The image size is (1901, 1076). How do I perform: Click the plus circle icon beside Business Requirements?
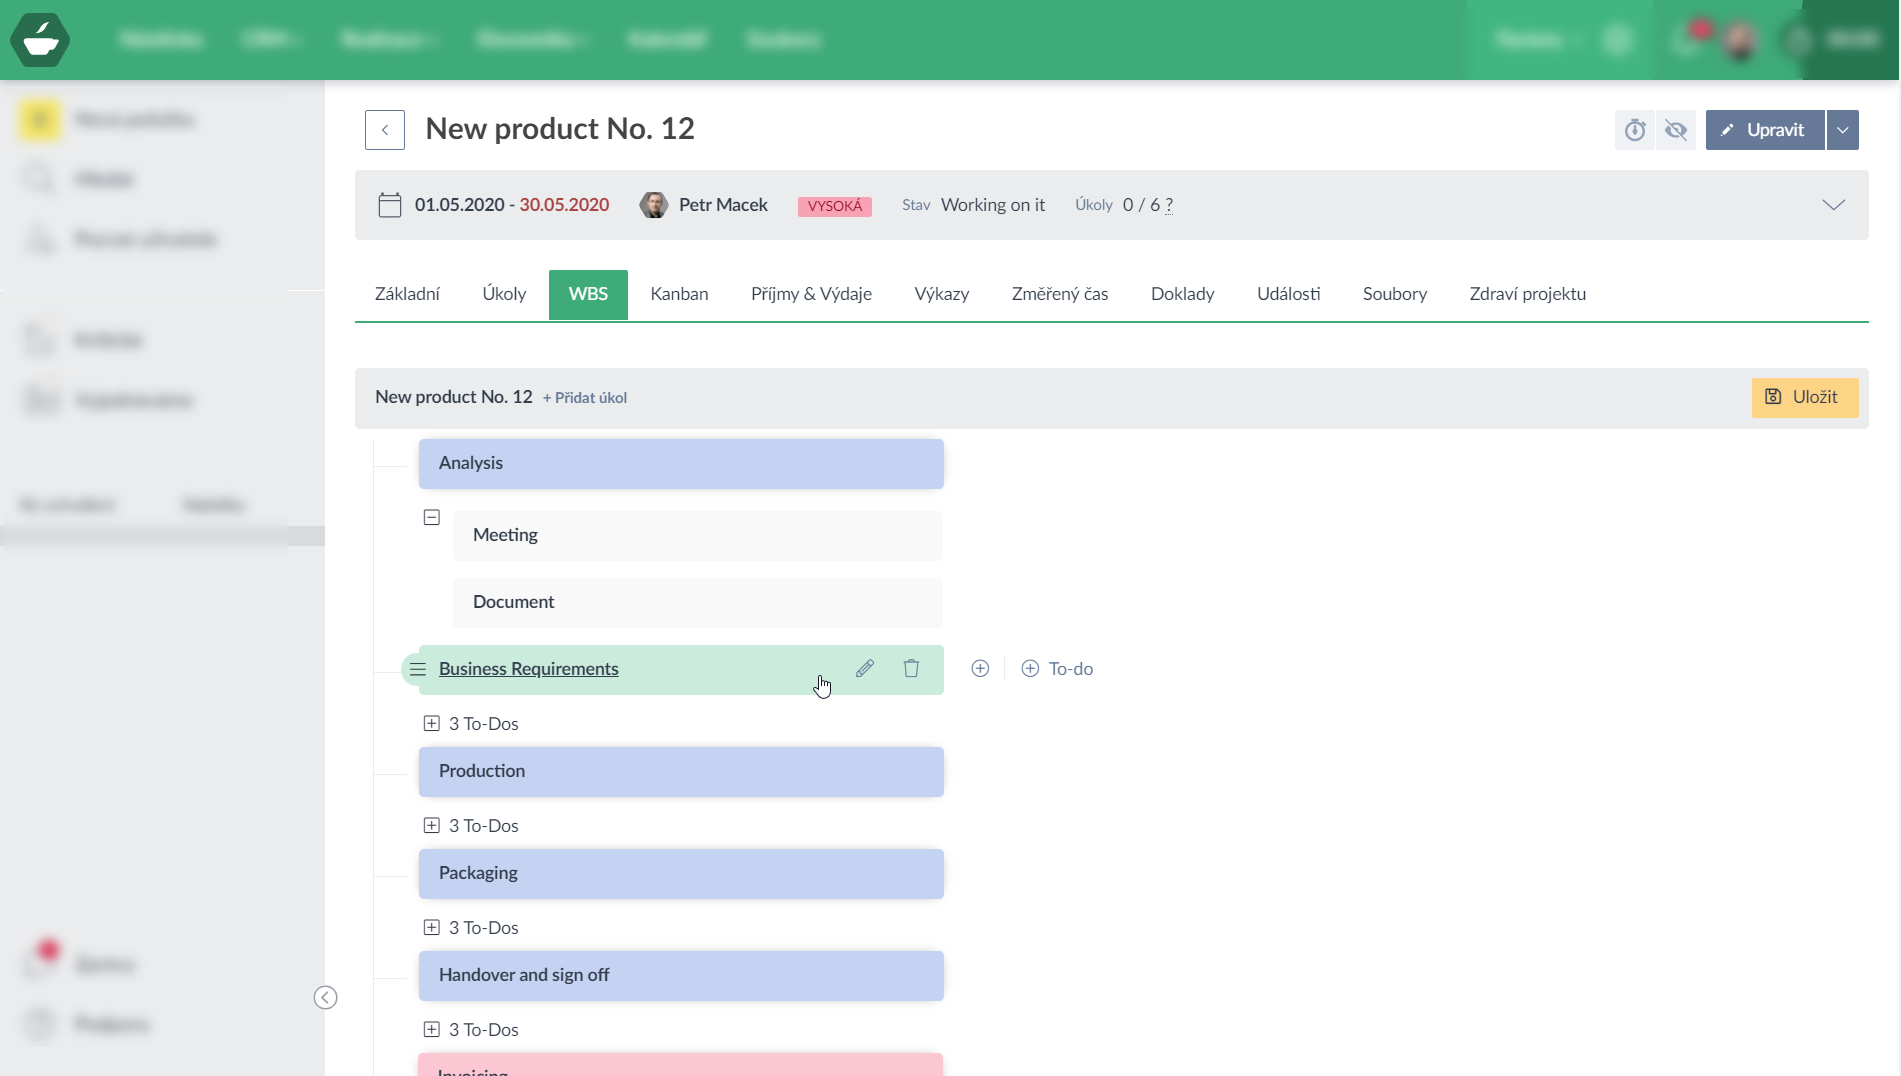(980, 669)
